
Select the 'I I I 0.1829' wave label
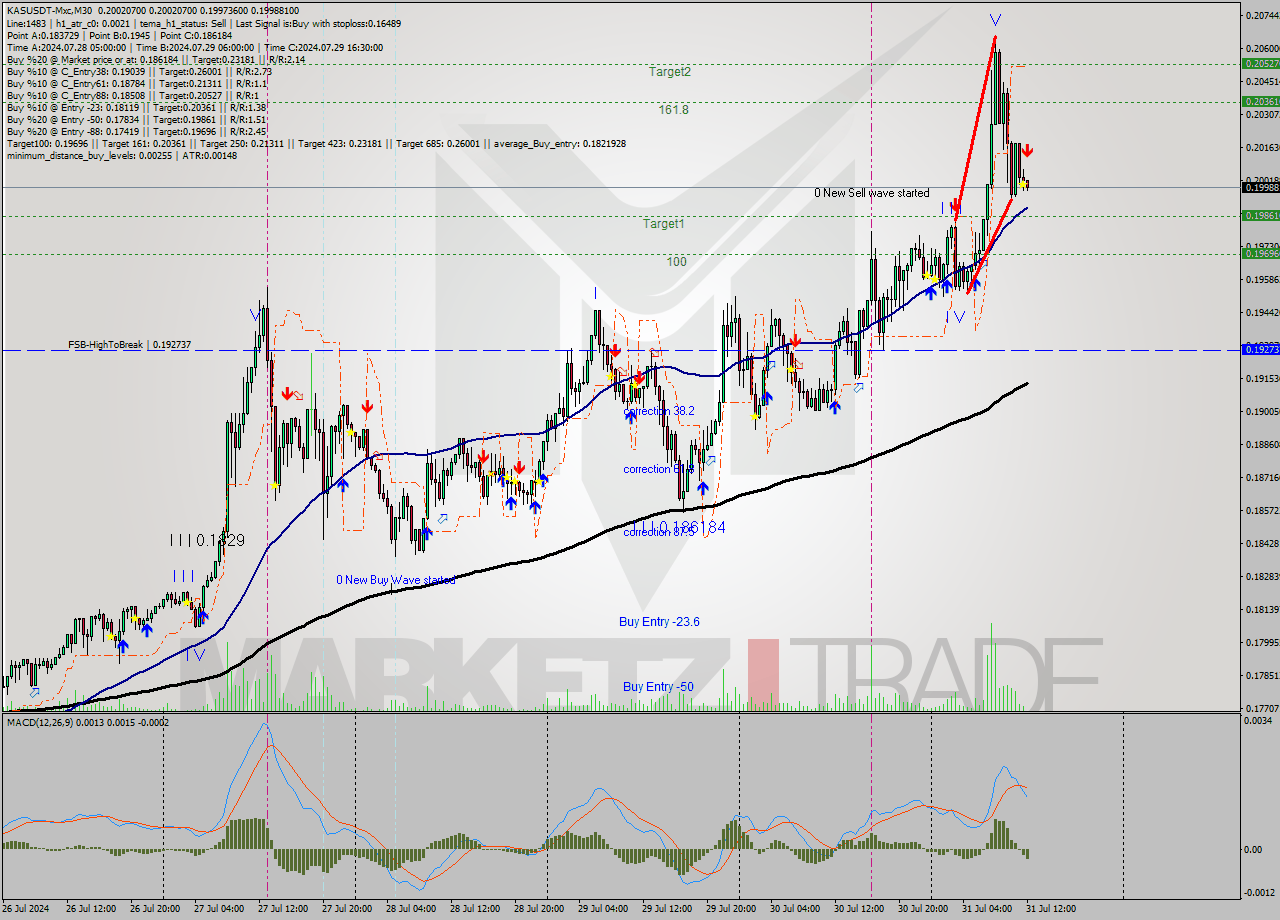click(x=207, y=540)
